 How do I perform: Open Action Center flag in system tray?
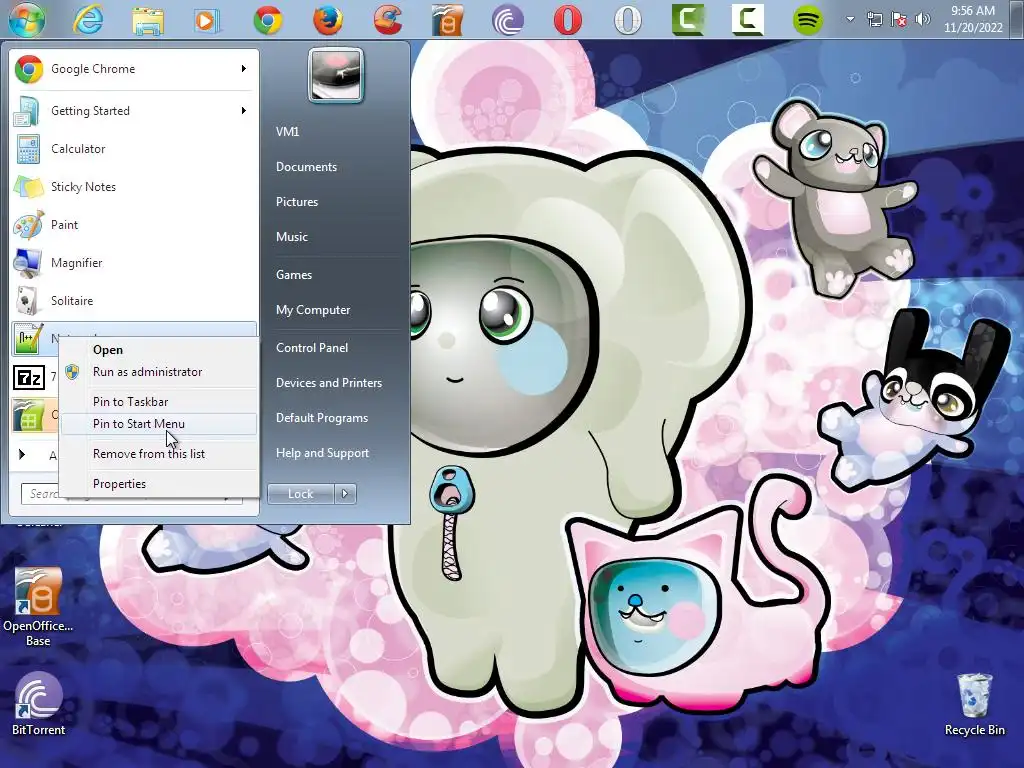coord(899,19)
